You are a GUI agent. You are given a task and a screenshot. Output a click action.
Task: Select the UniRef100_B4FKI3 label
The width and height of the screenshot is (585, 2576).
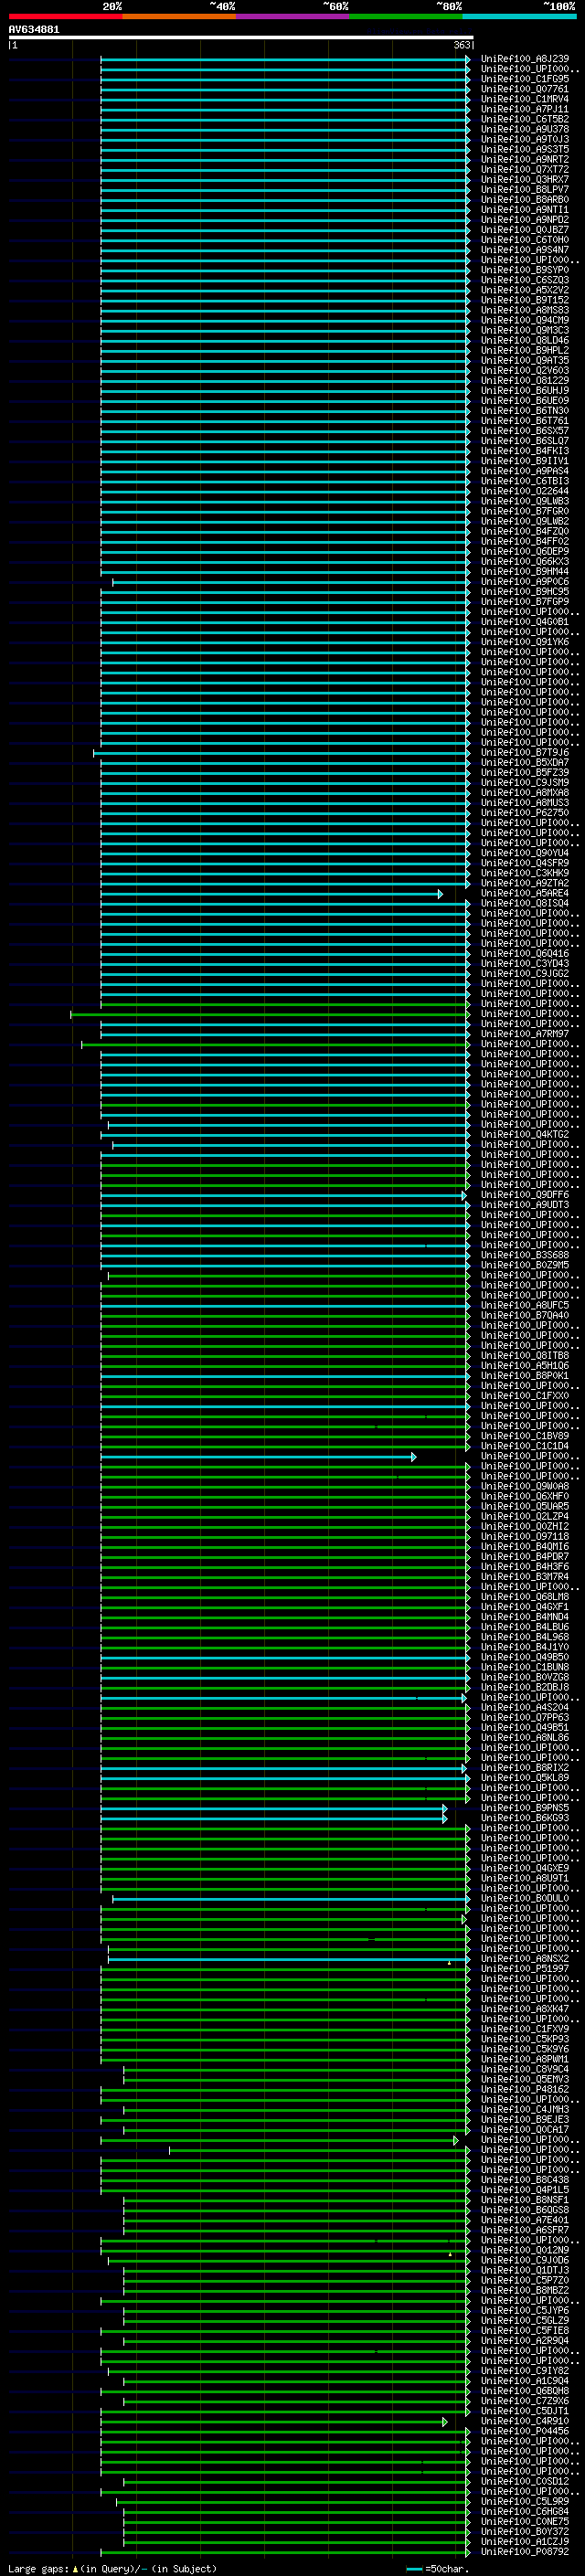[x=524, y=451]
